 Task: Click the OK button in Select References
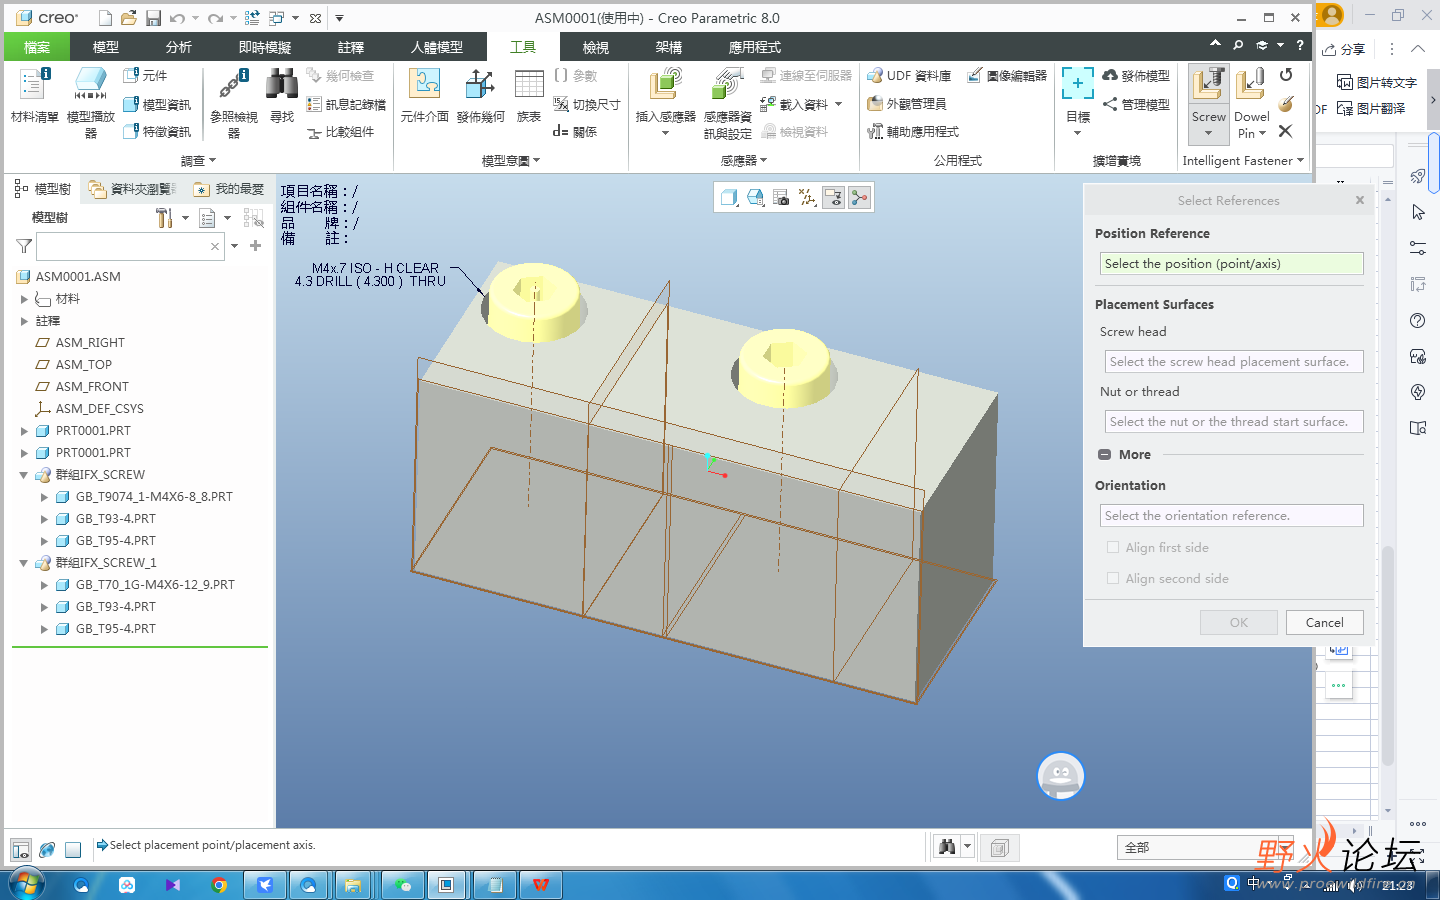tap(1239, 622)
